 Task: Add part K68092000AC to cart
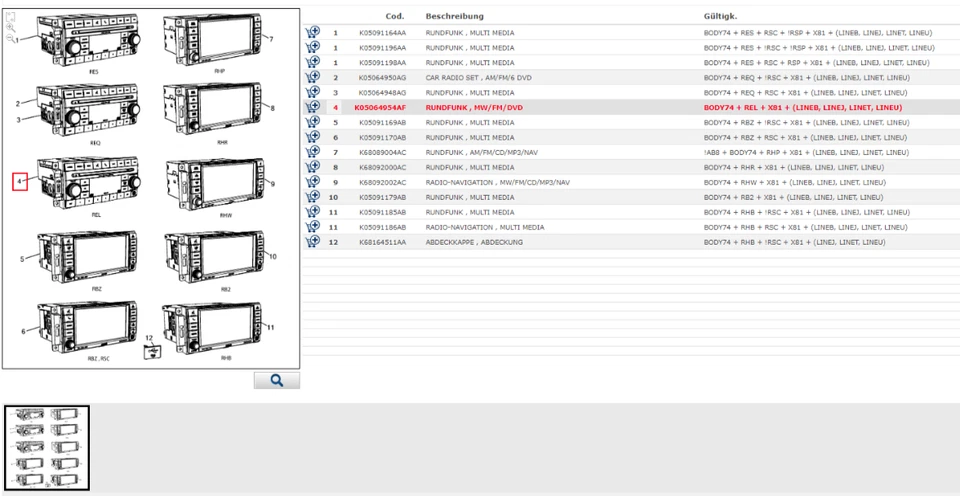pyautogui.click(x=312, y=167)
